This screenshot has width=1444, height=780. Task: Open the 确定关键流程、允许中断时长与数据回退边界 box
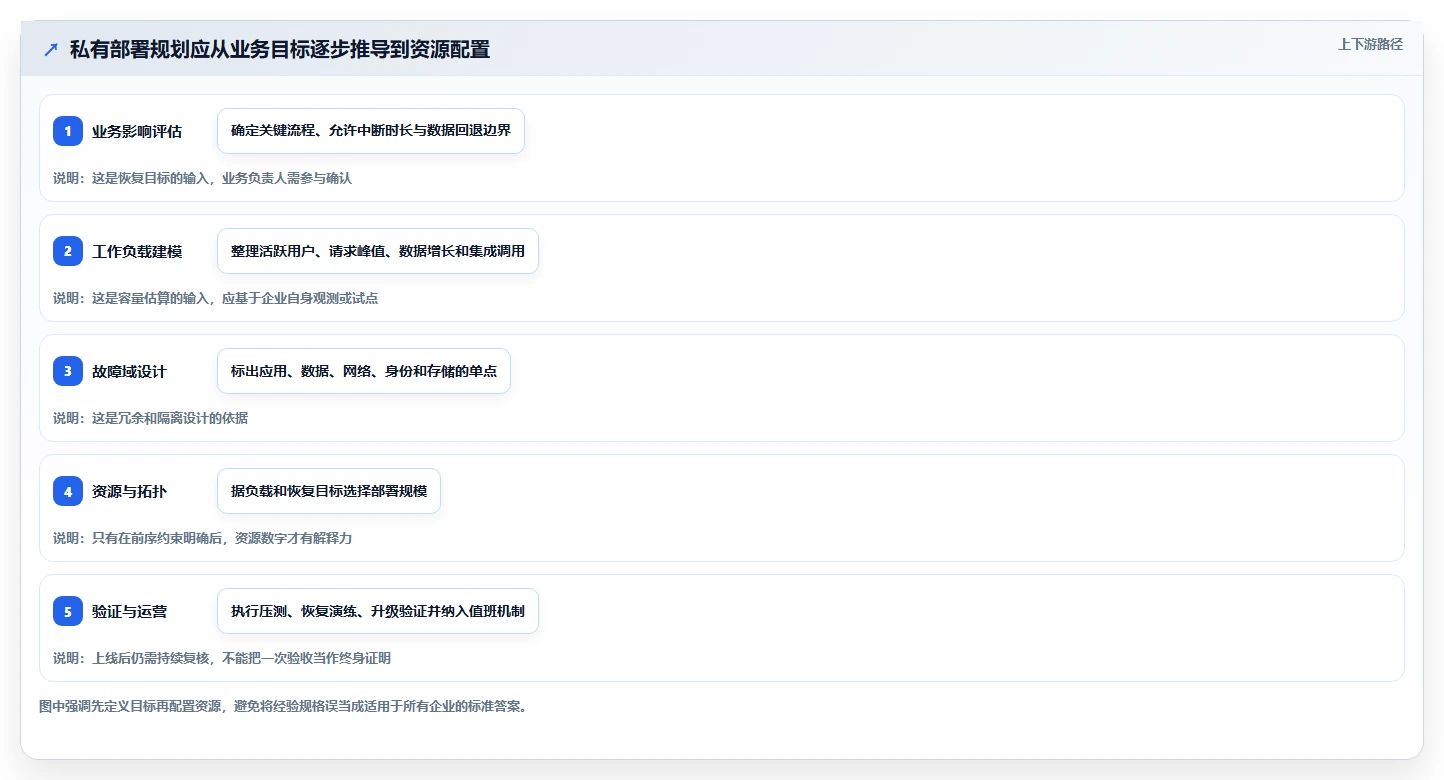point(371,131)
